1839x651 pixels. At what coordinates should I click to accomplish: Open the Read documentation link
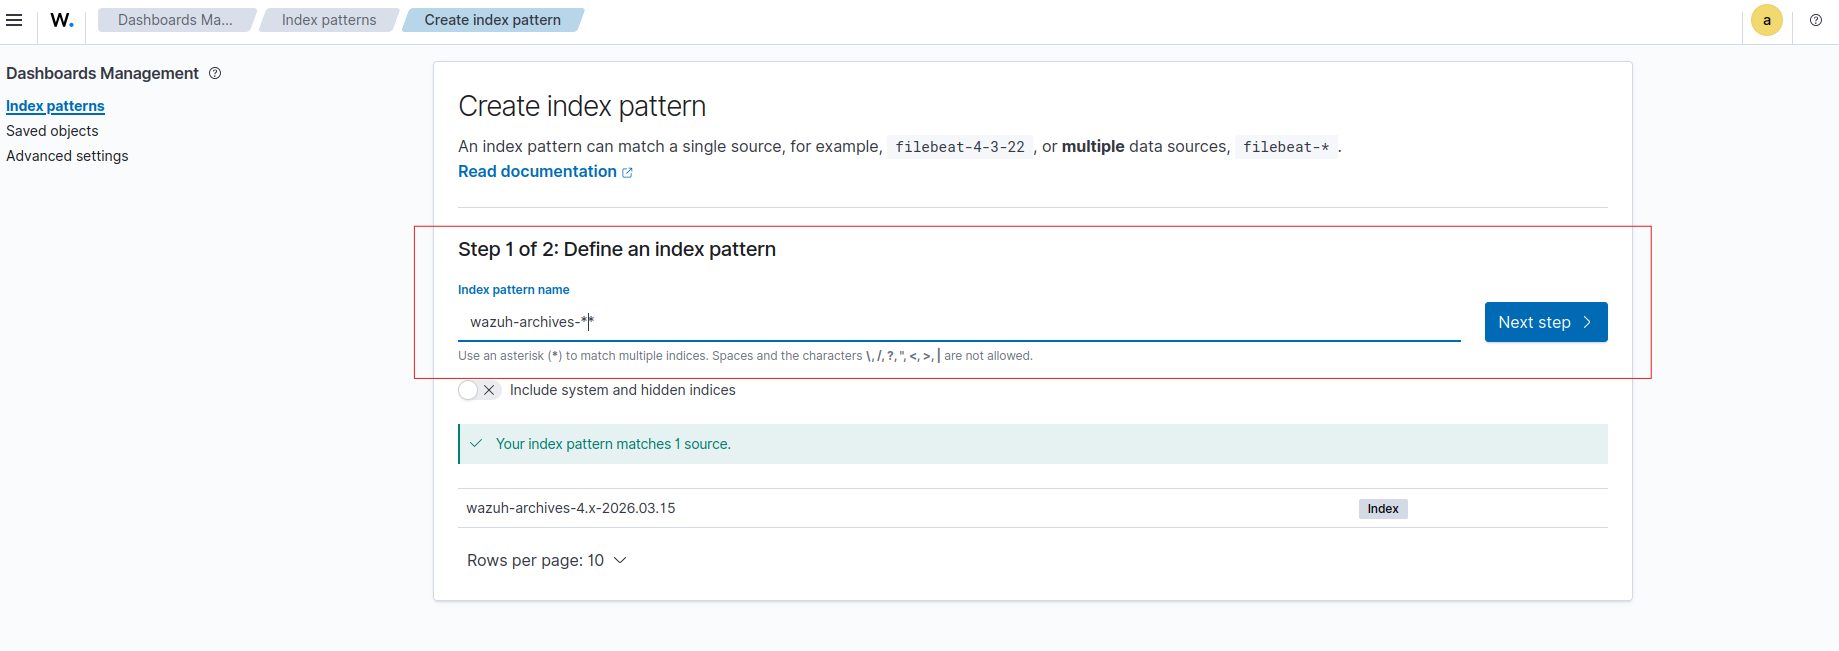(x=537, y=172)
